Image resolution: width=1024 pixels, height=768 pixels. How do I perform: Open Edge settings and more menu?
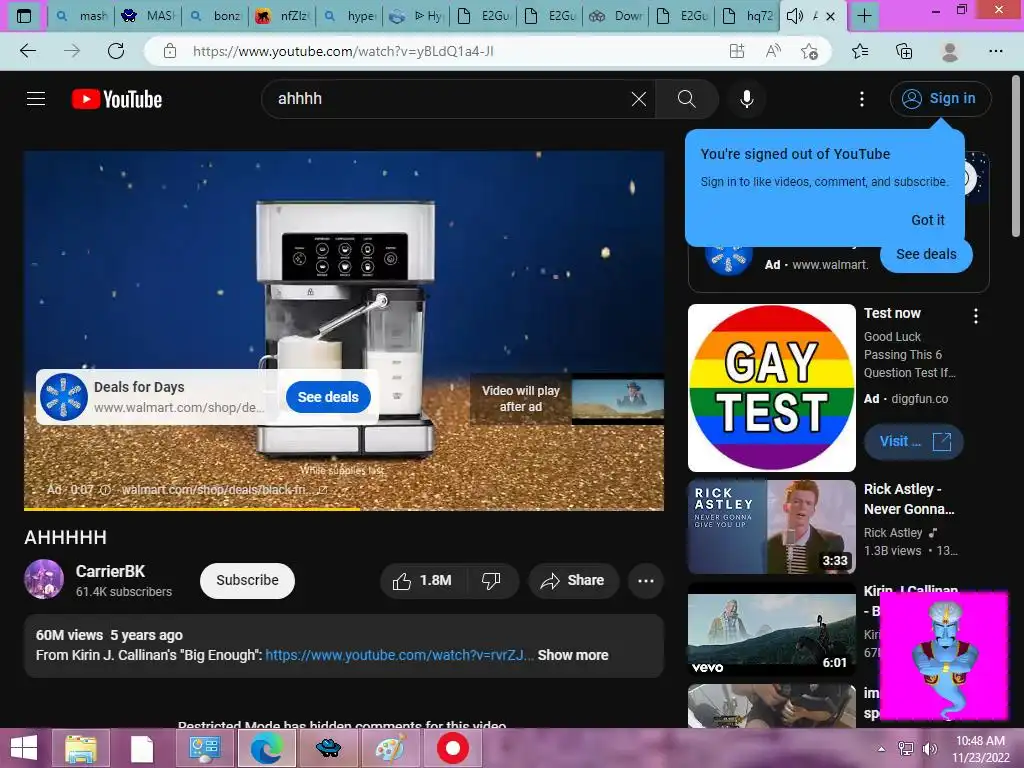[x=995, y=51]
